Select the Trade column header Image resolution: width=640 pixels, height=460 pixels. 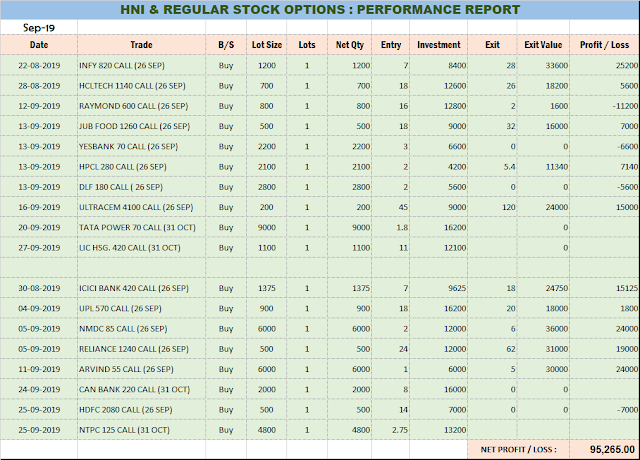(x=141, y=45)
